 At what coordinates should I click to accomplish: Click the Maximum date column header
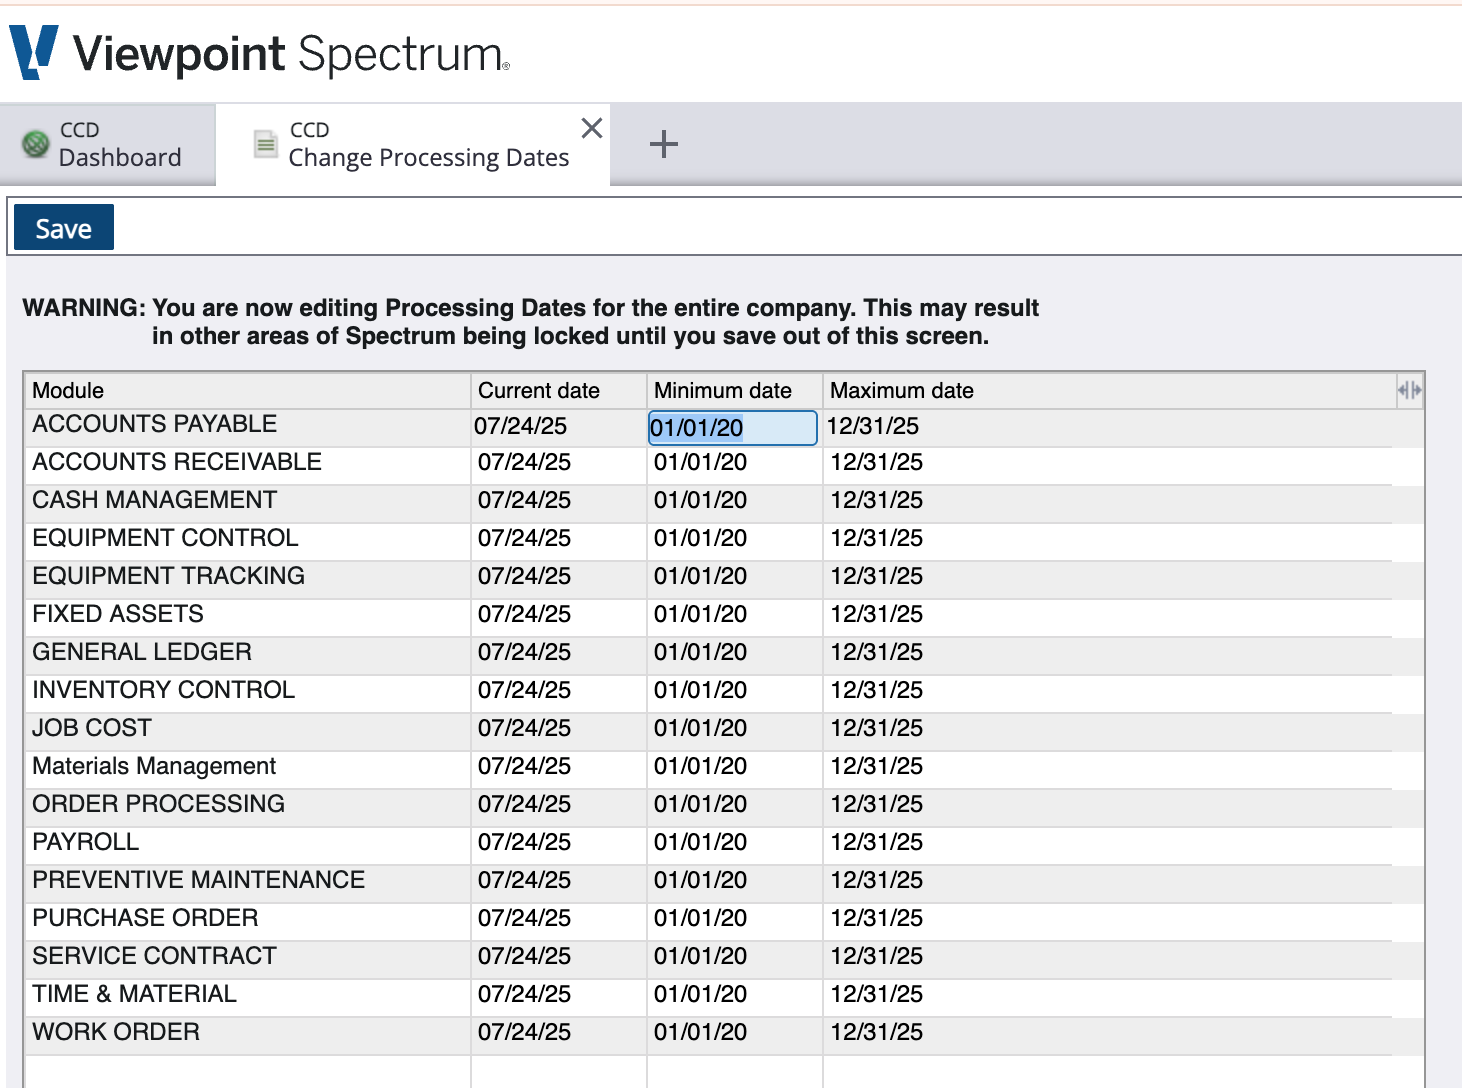pos(1109,390)
